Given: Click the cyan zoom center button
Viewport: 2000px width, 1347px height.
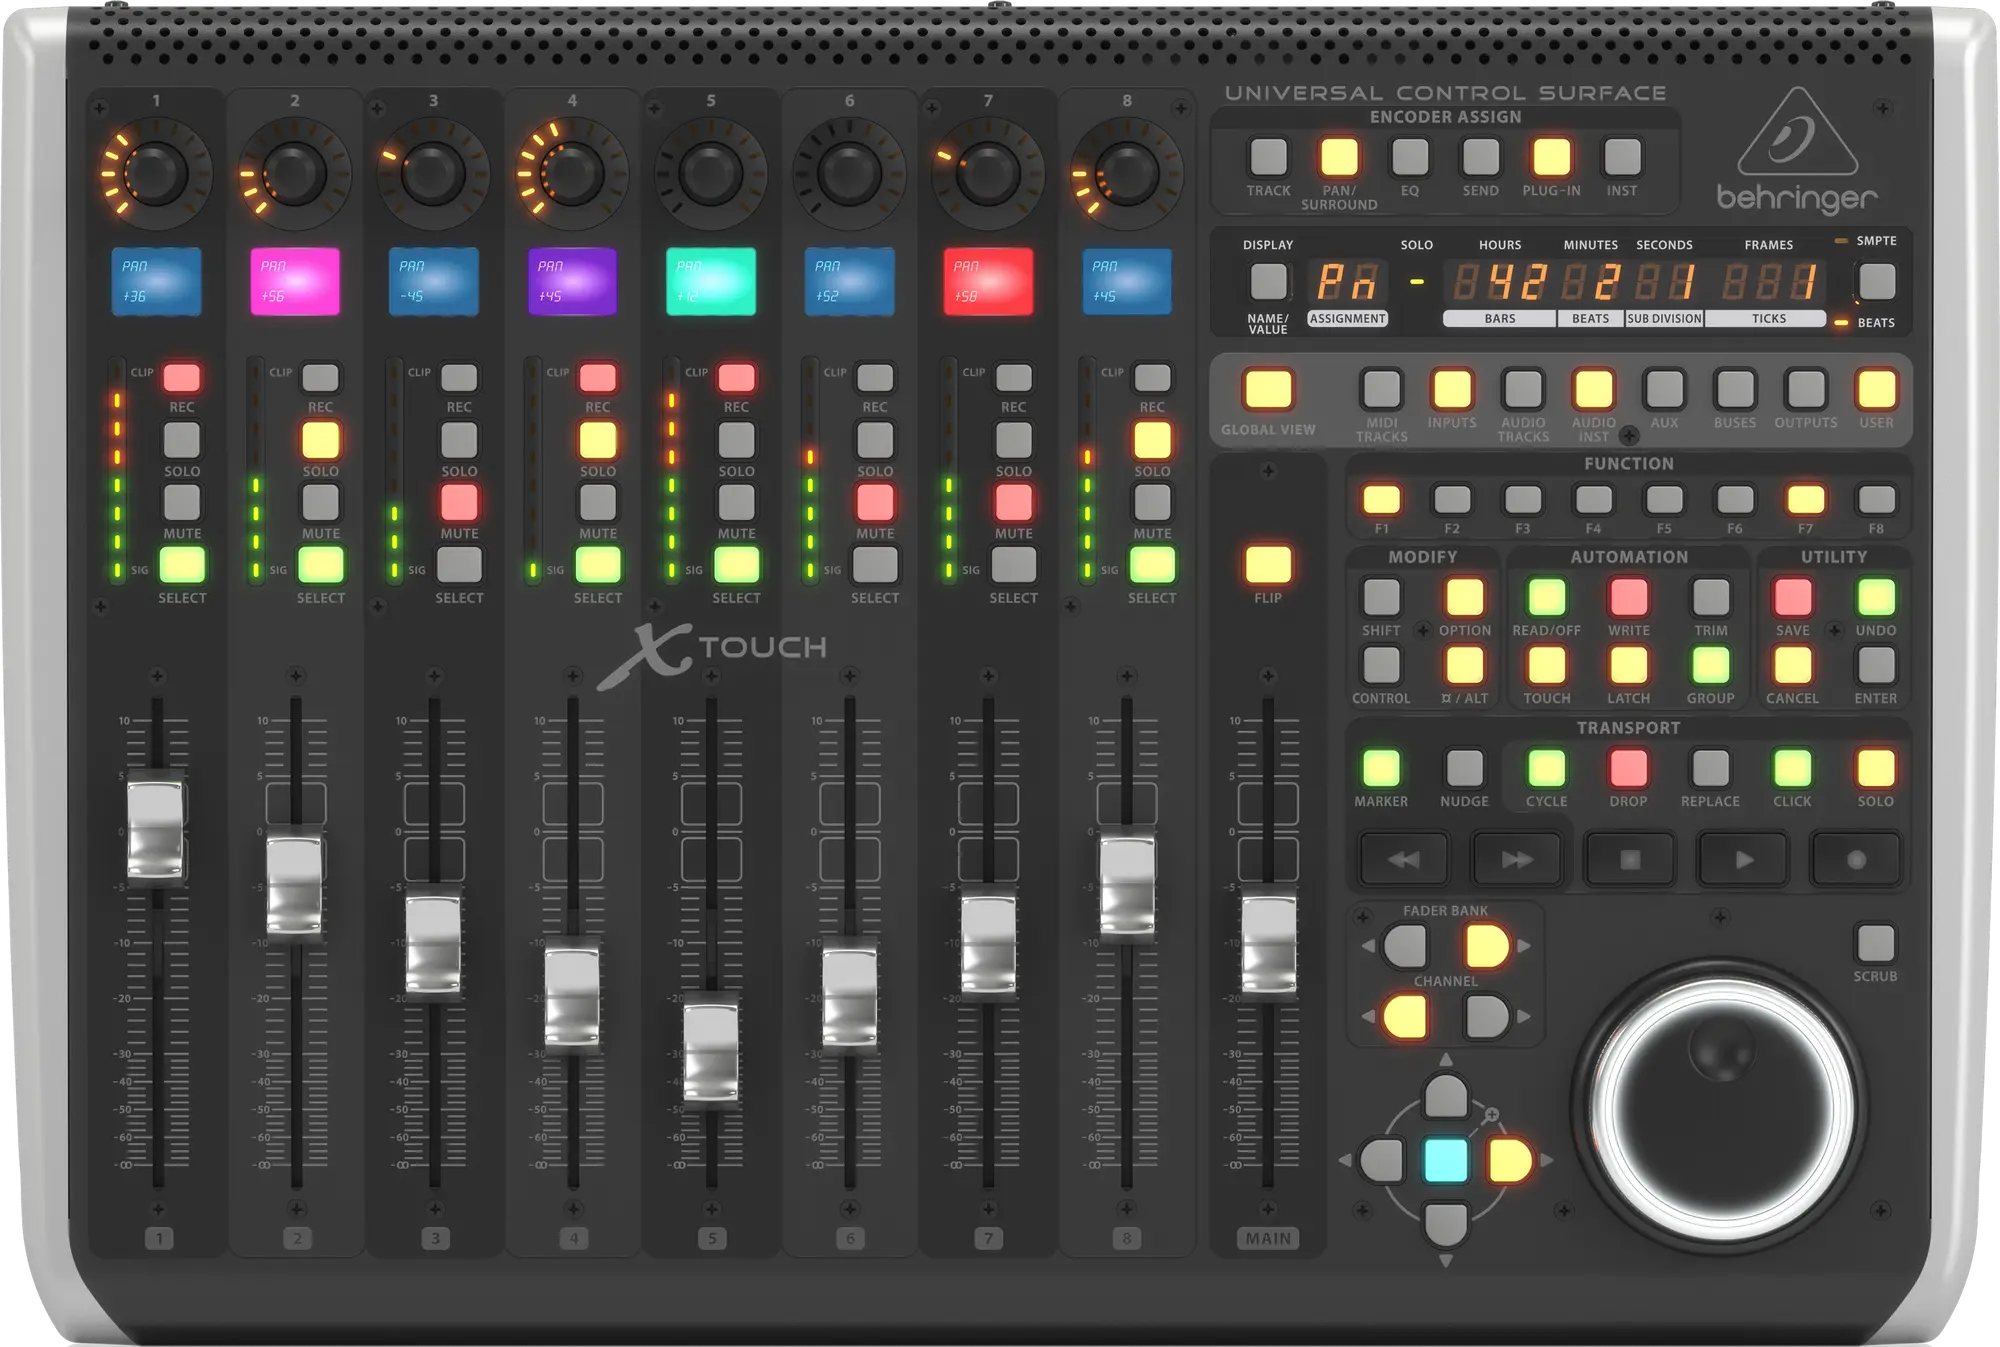Looking at the screenshot, I should pyautogui.click(x=1446, y=1161).
